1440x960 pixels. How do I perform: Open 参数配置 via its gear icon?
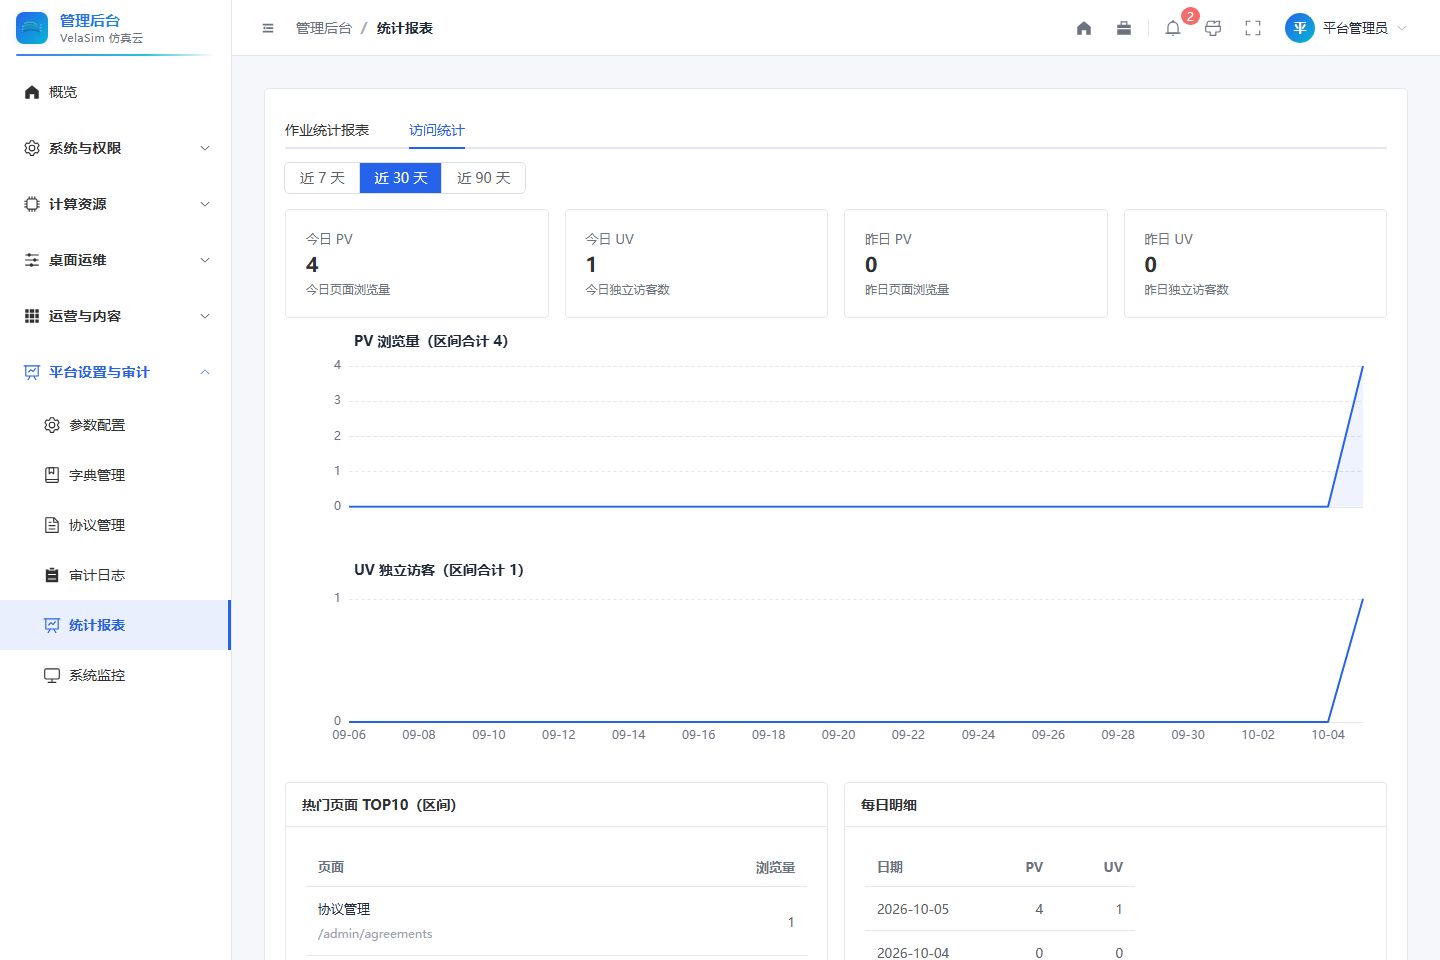(x=52, y=425)
